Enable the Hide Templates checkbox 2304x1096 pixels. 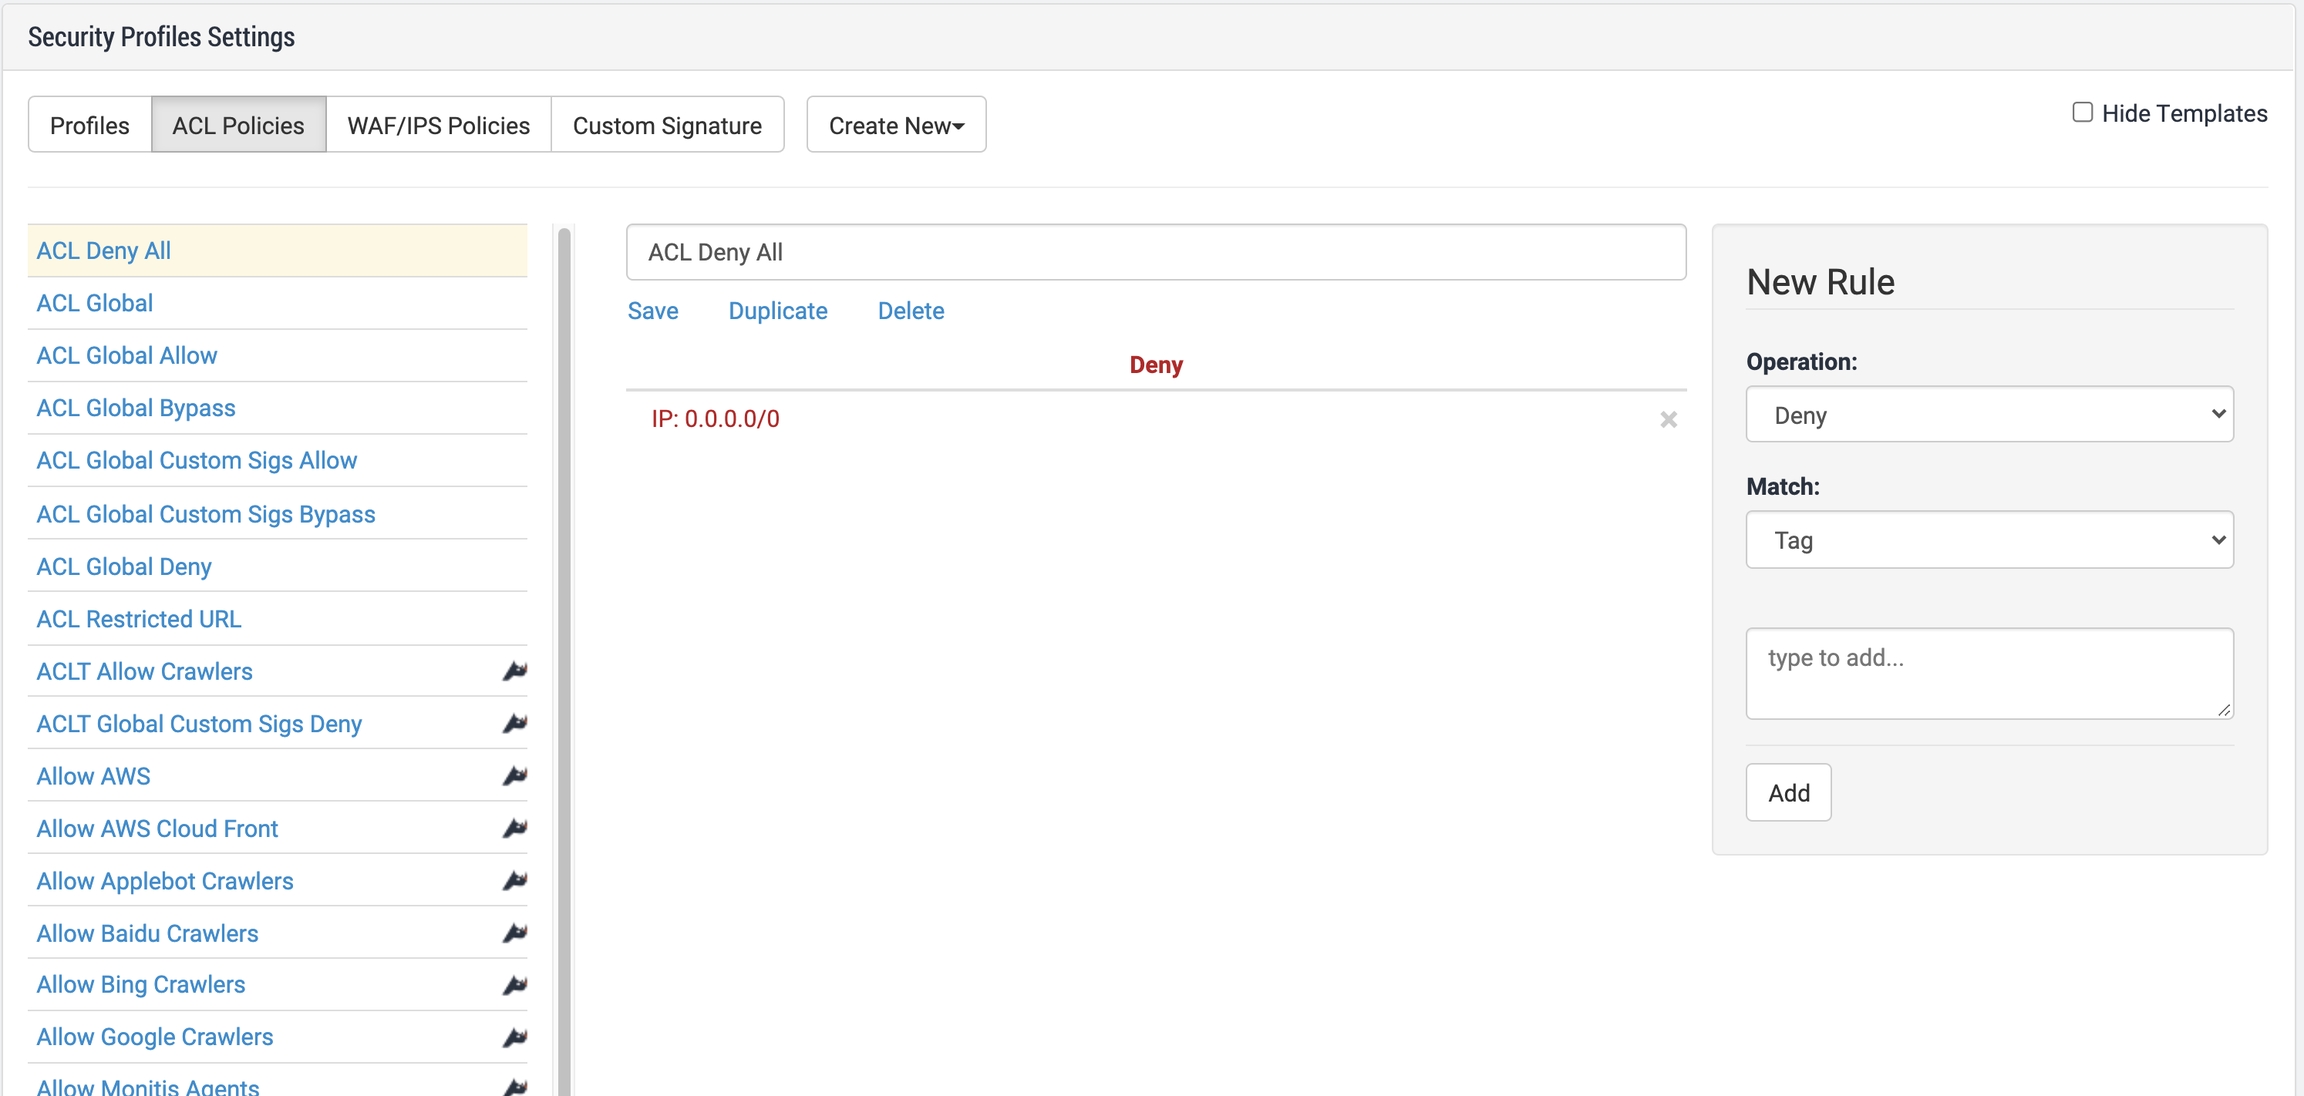click(x=2082, y=112)
